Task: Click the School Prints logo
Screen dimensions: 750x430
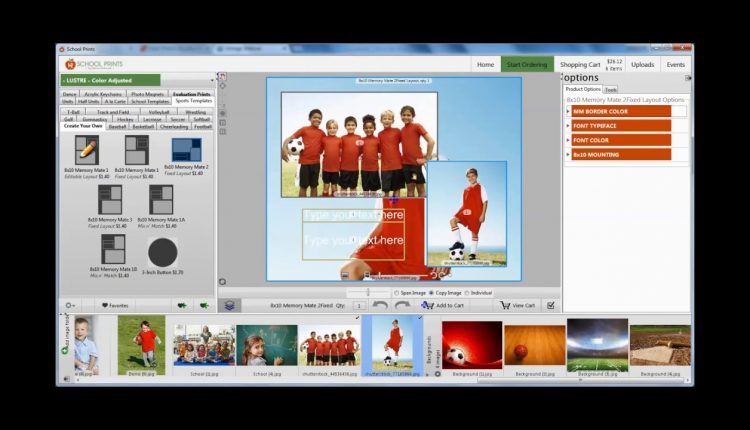Action: [94, 64]
